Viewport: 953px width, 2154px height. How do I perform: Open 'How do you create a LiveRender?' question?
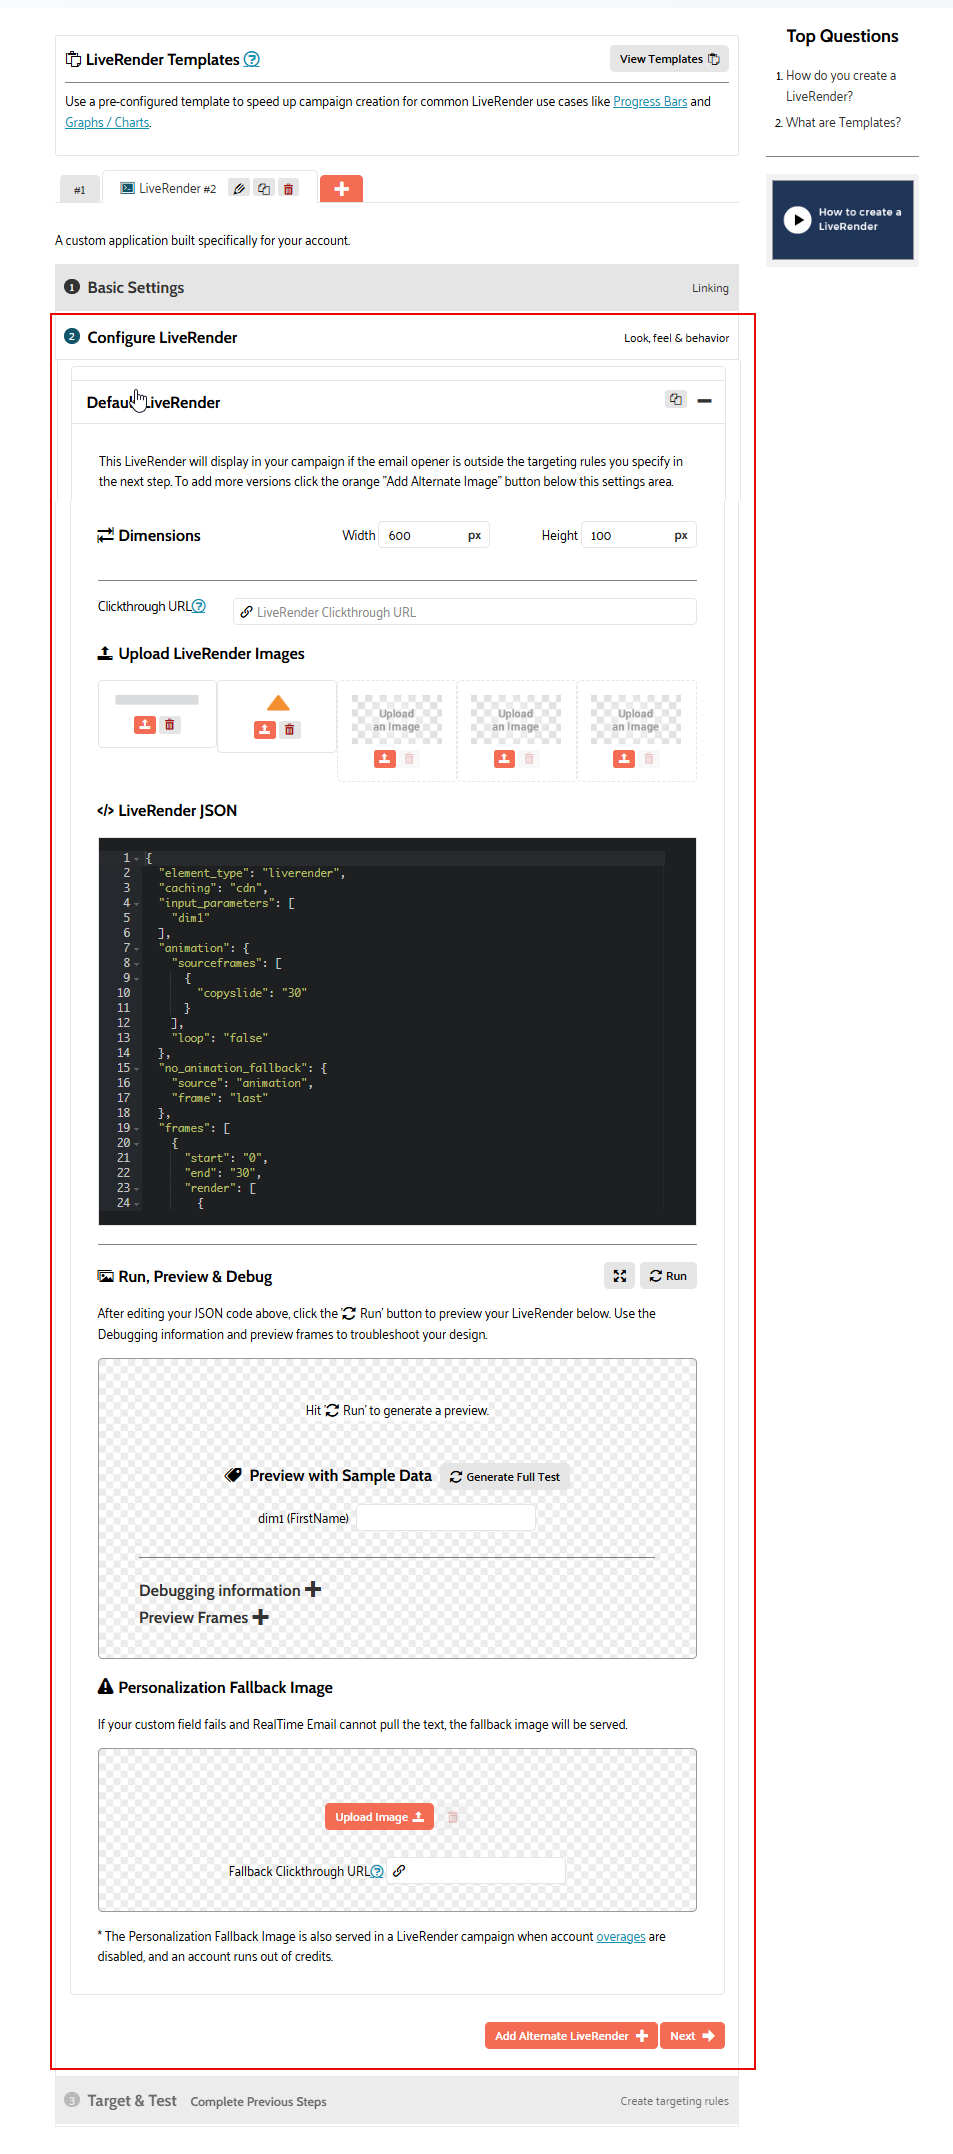841,86
